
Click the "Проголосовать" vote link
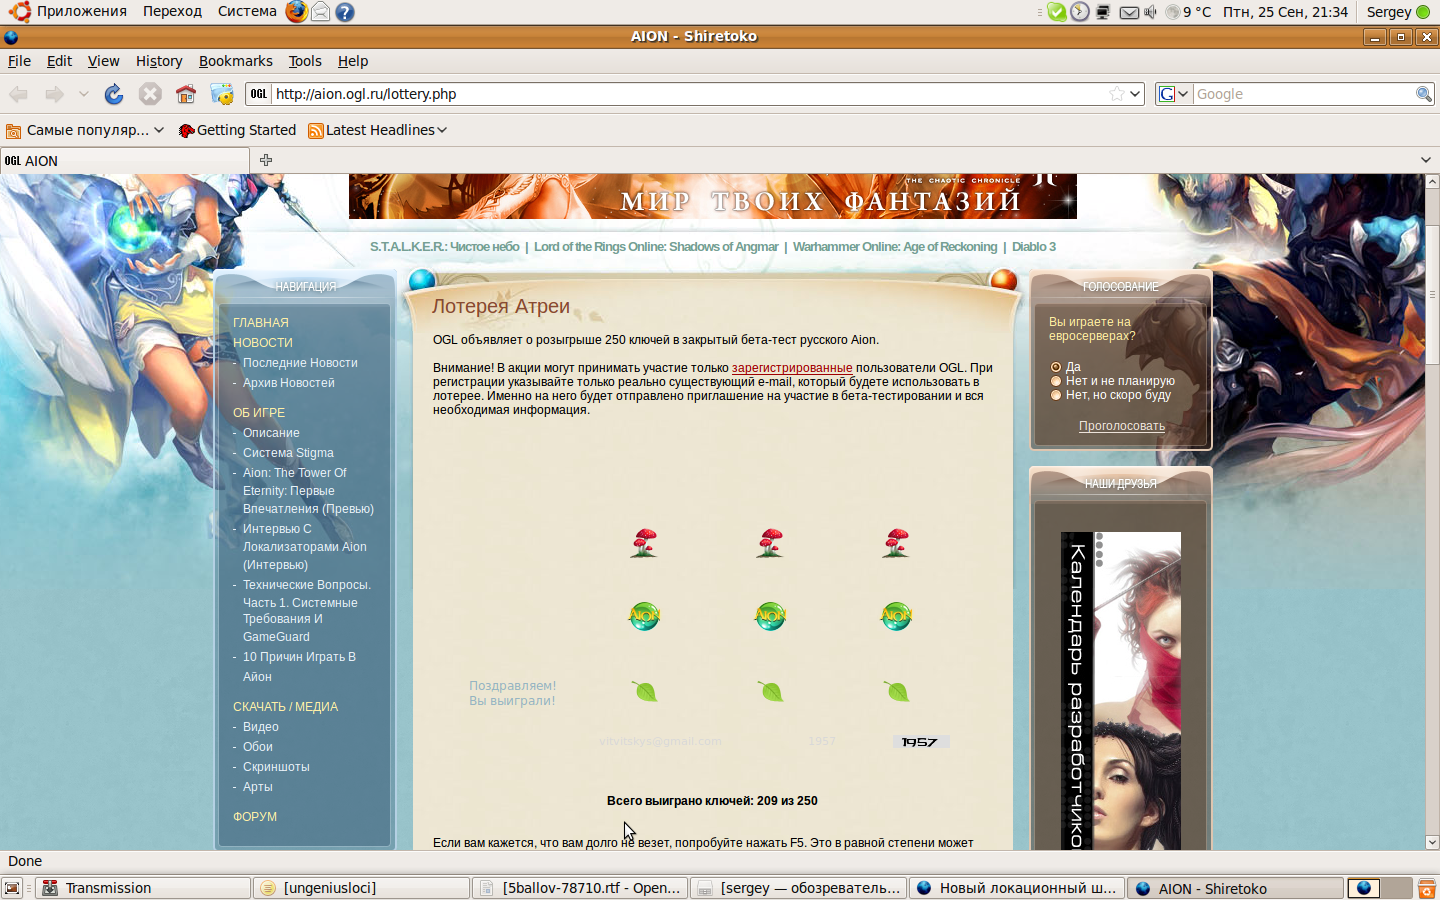pyautogui.click(x=1122, y=426)
